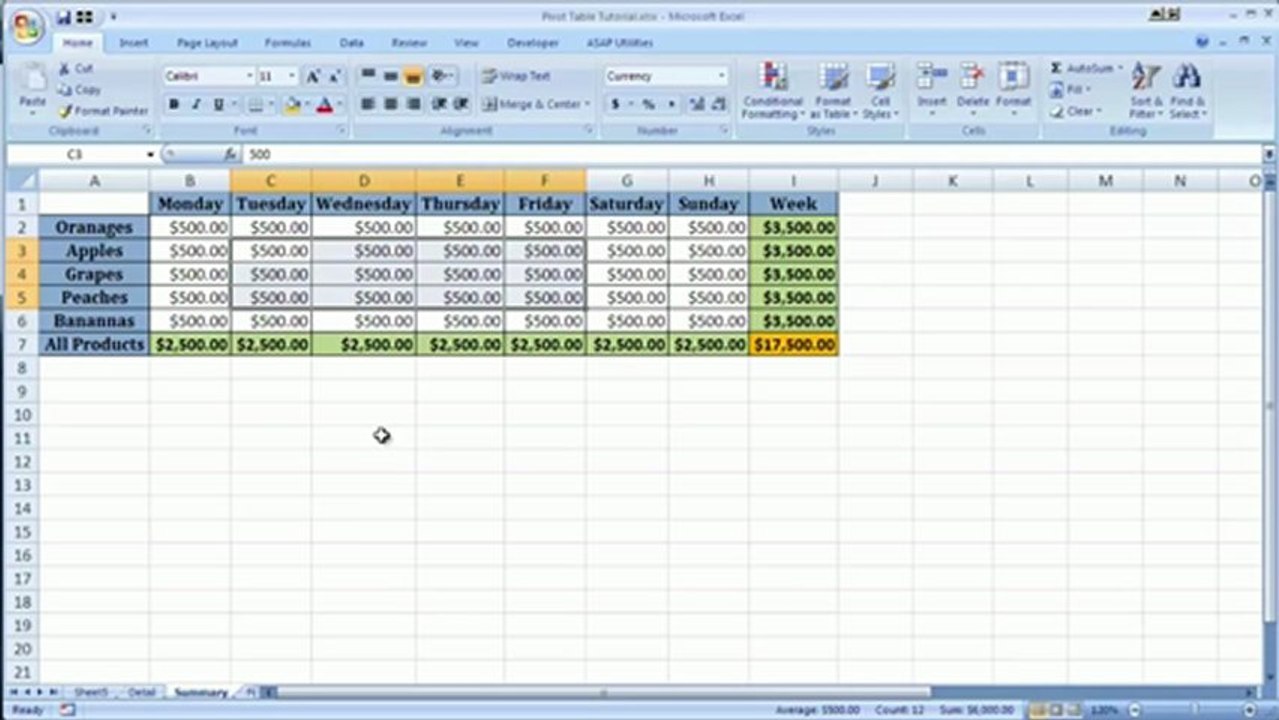Select the Detail sheet tab
1279x720 pixels.
pos(141,692)
